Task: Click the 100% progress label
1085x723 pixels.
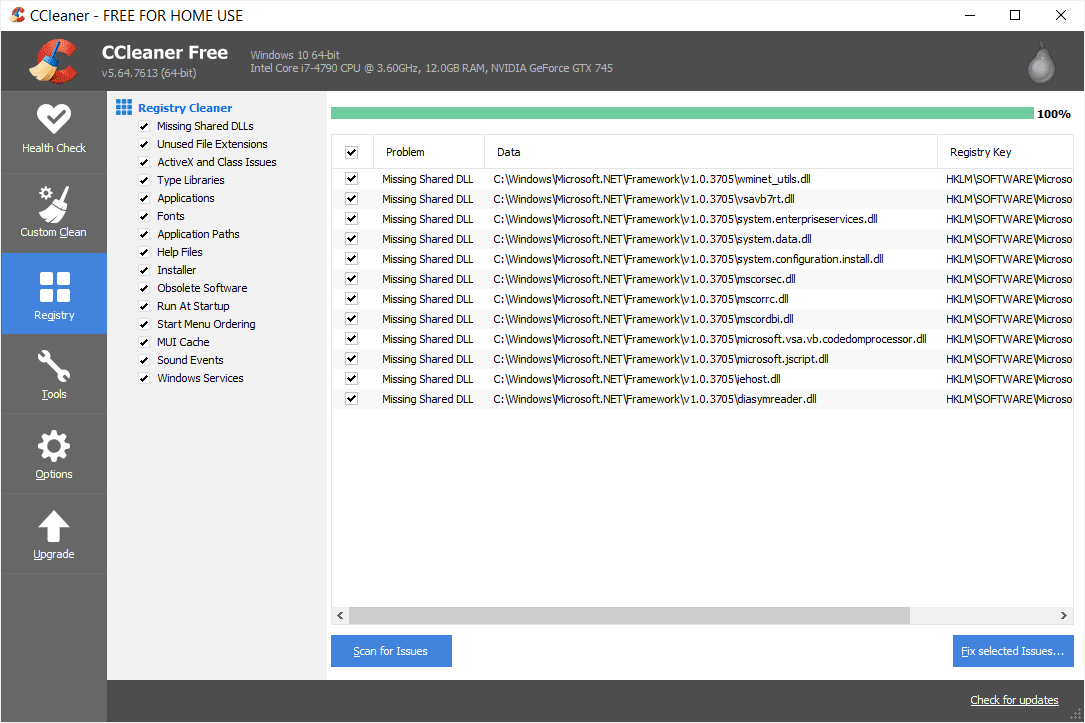Action: tap(1054, 114)
